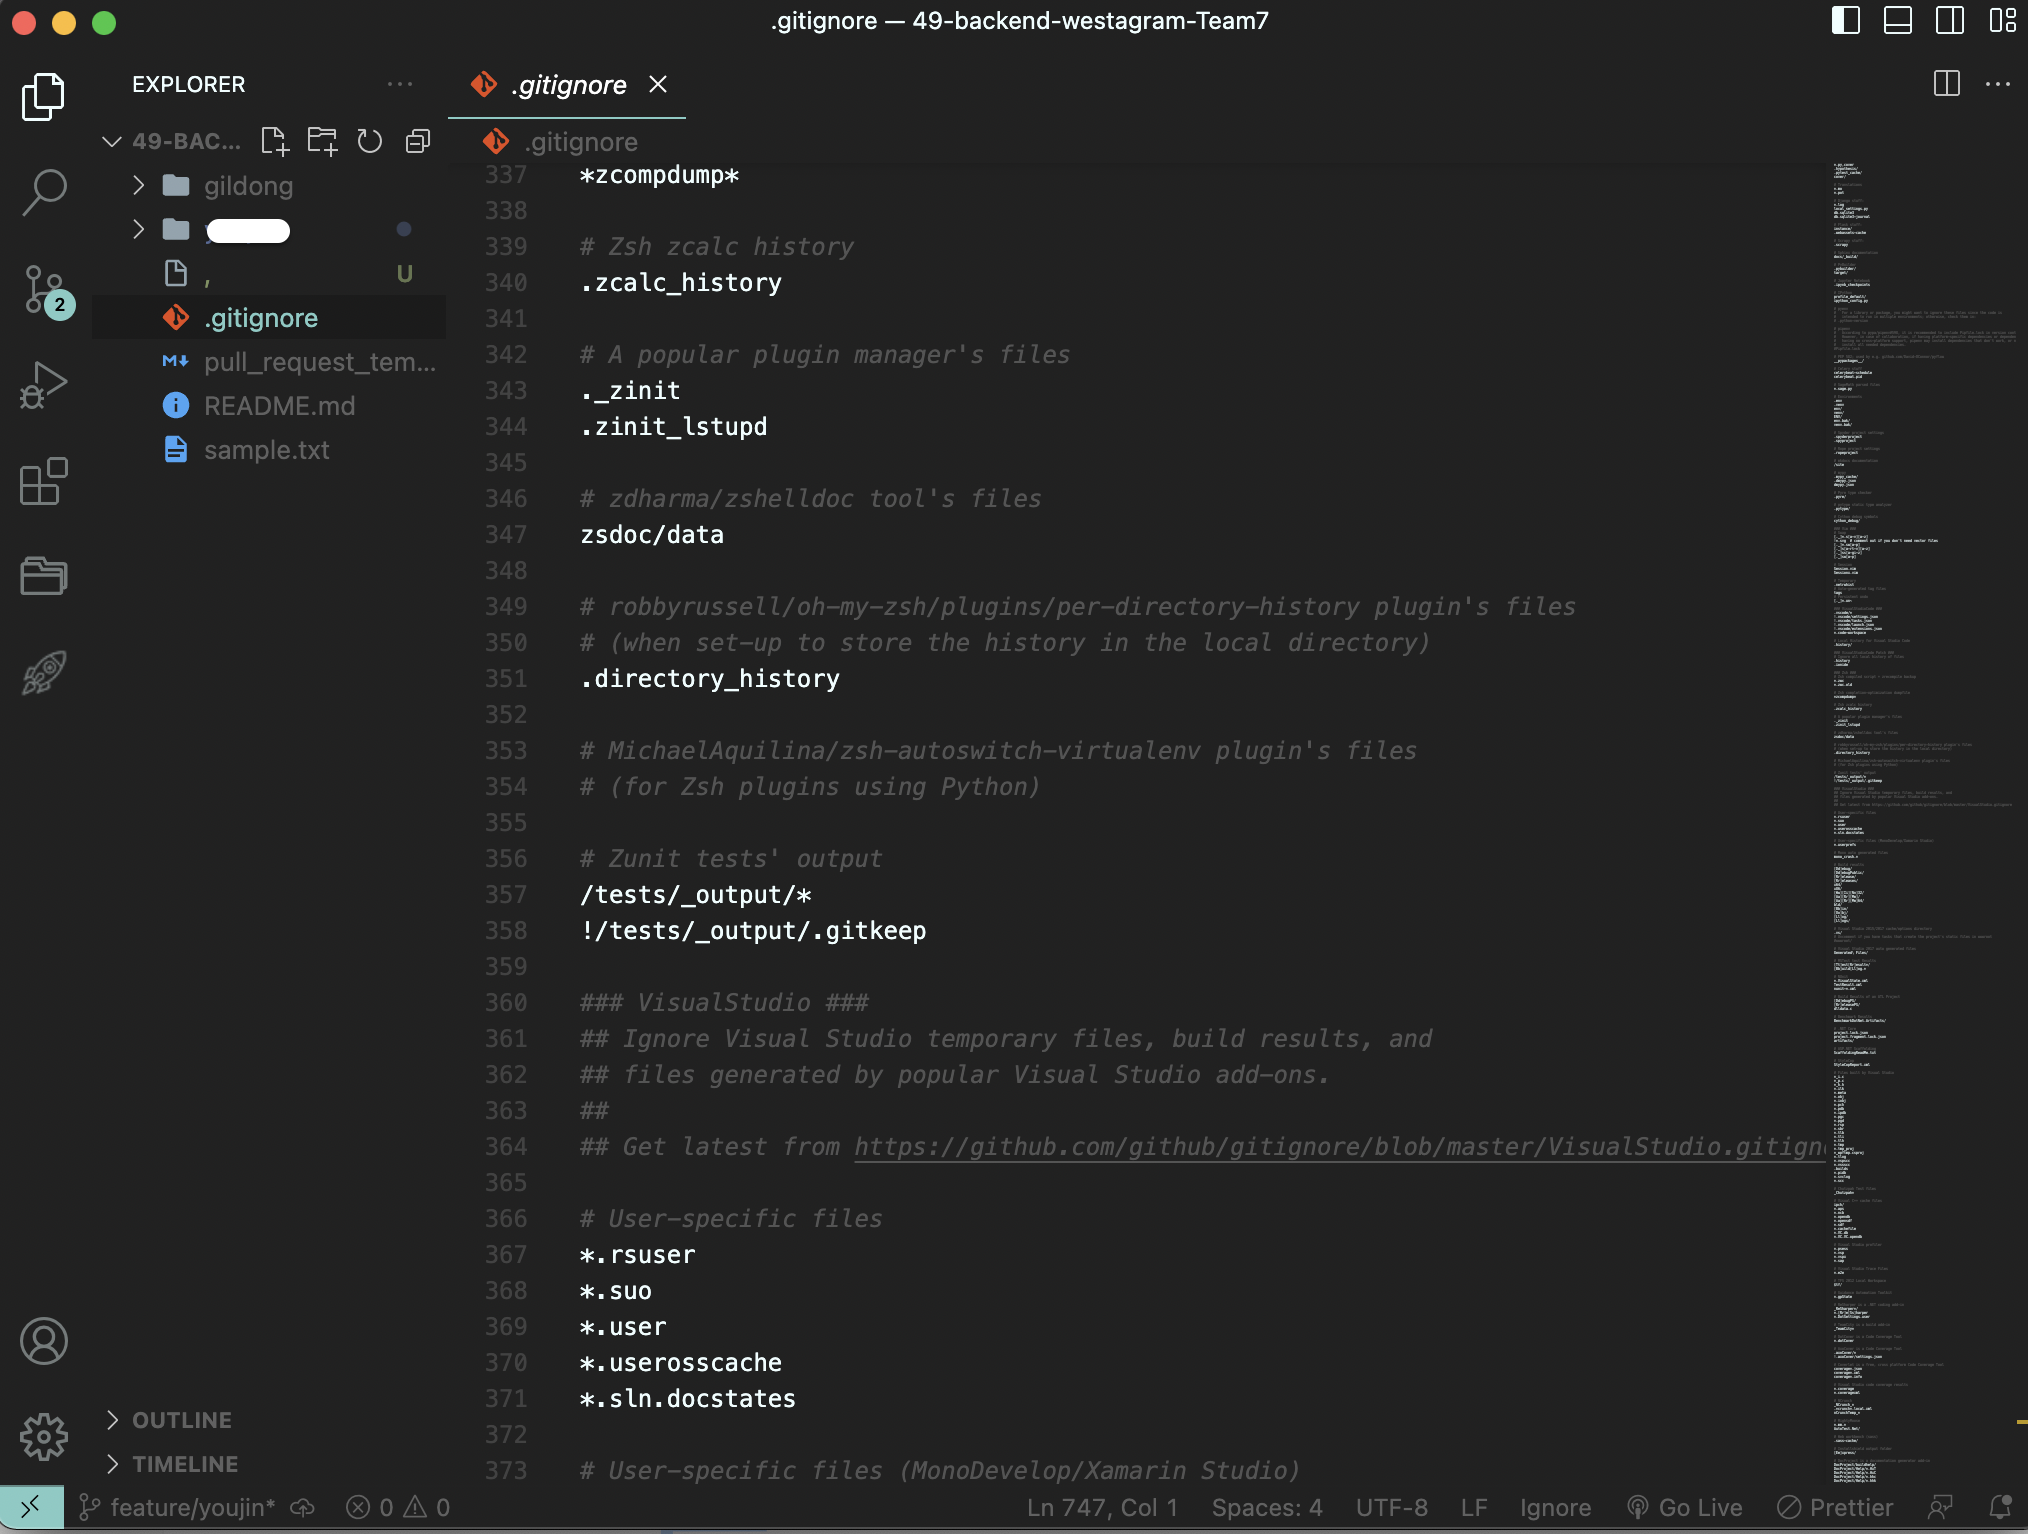Open Run and Debug view
Screen dimensions: 2028x1534
click(44, 385)
